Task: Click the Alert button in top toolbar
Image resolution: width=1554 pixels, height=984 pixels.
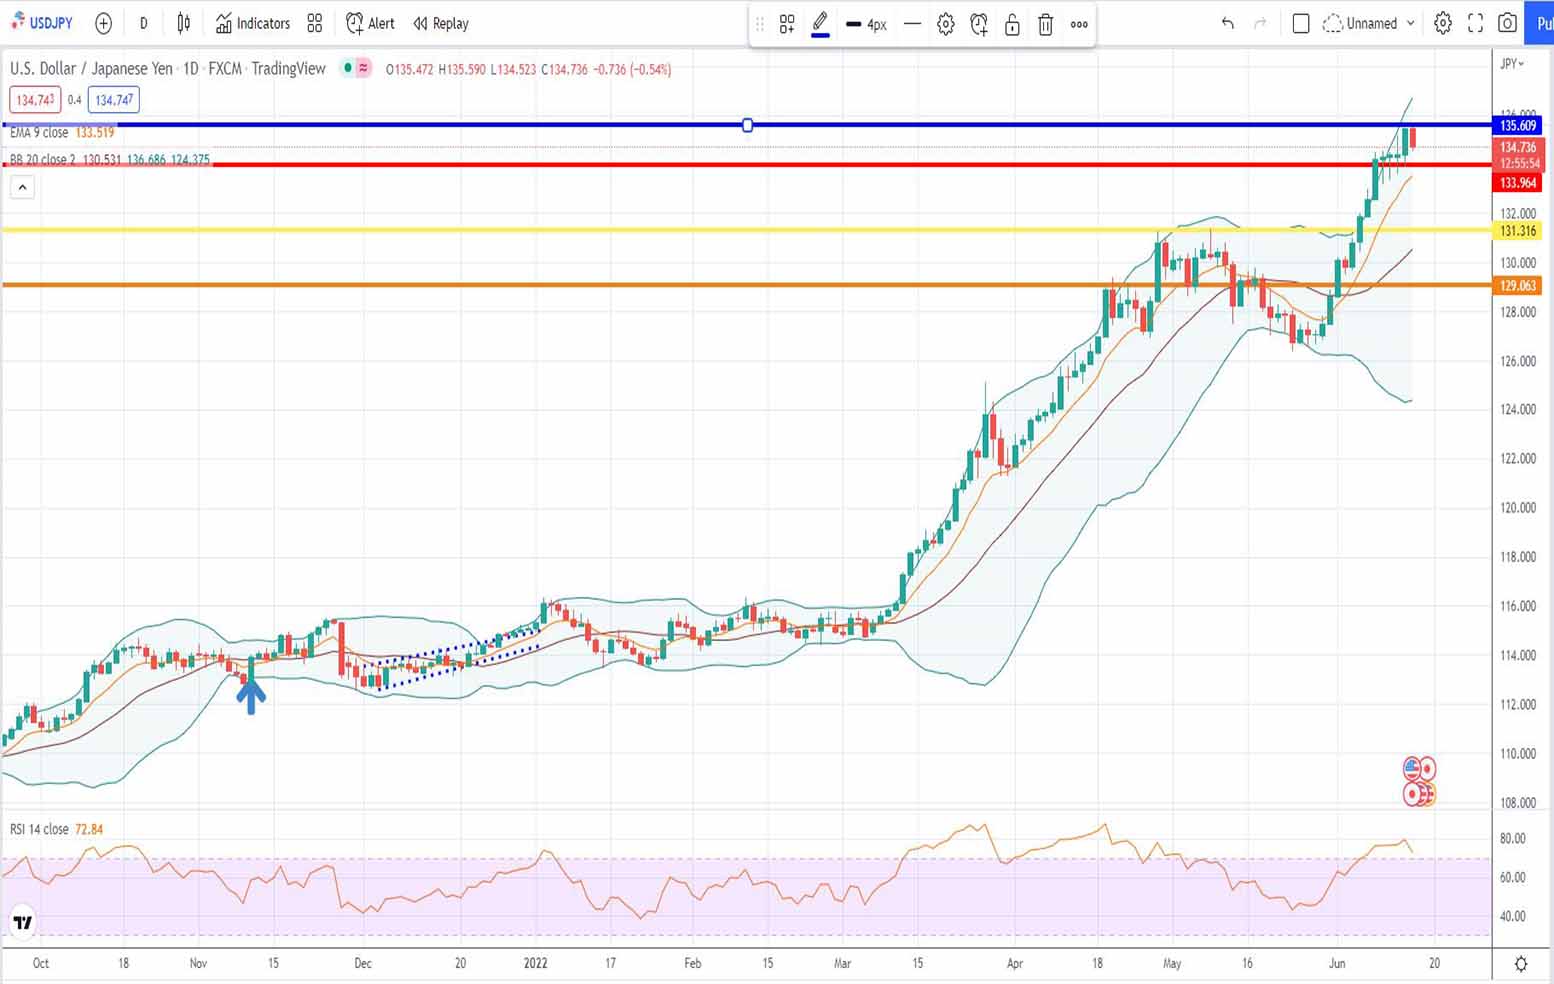Action: point(370,23)
